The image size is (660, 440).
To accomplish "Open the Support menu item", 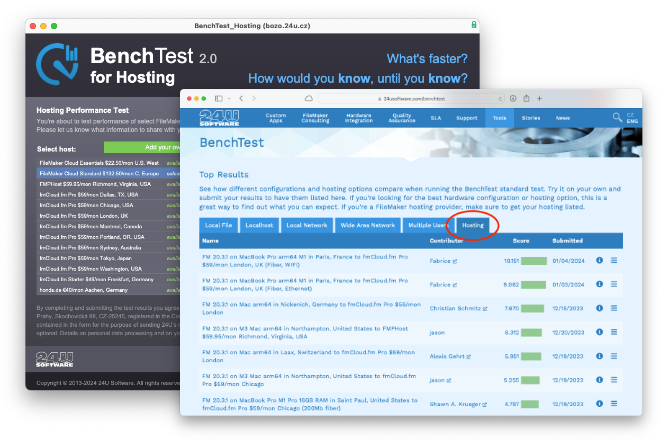I will pyautogui.click(x=467, y=118).
